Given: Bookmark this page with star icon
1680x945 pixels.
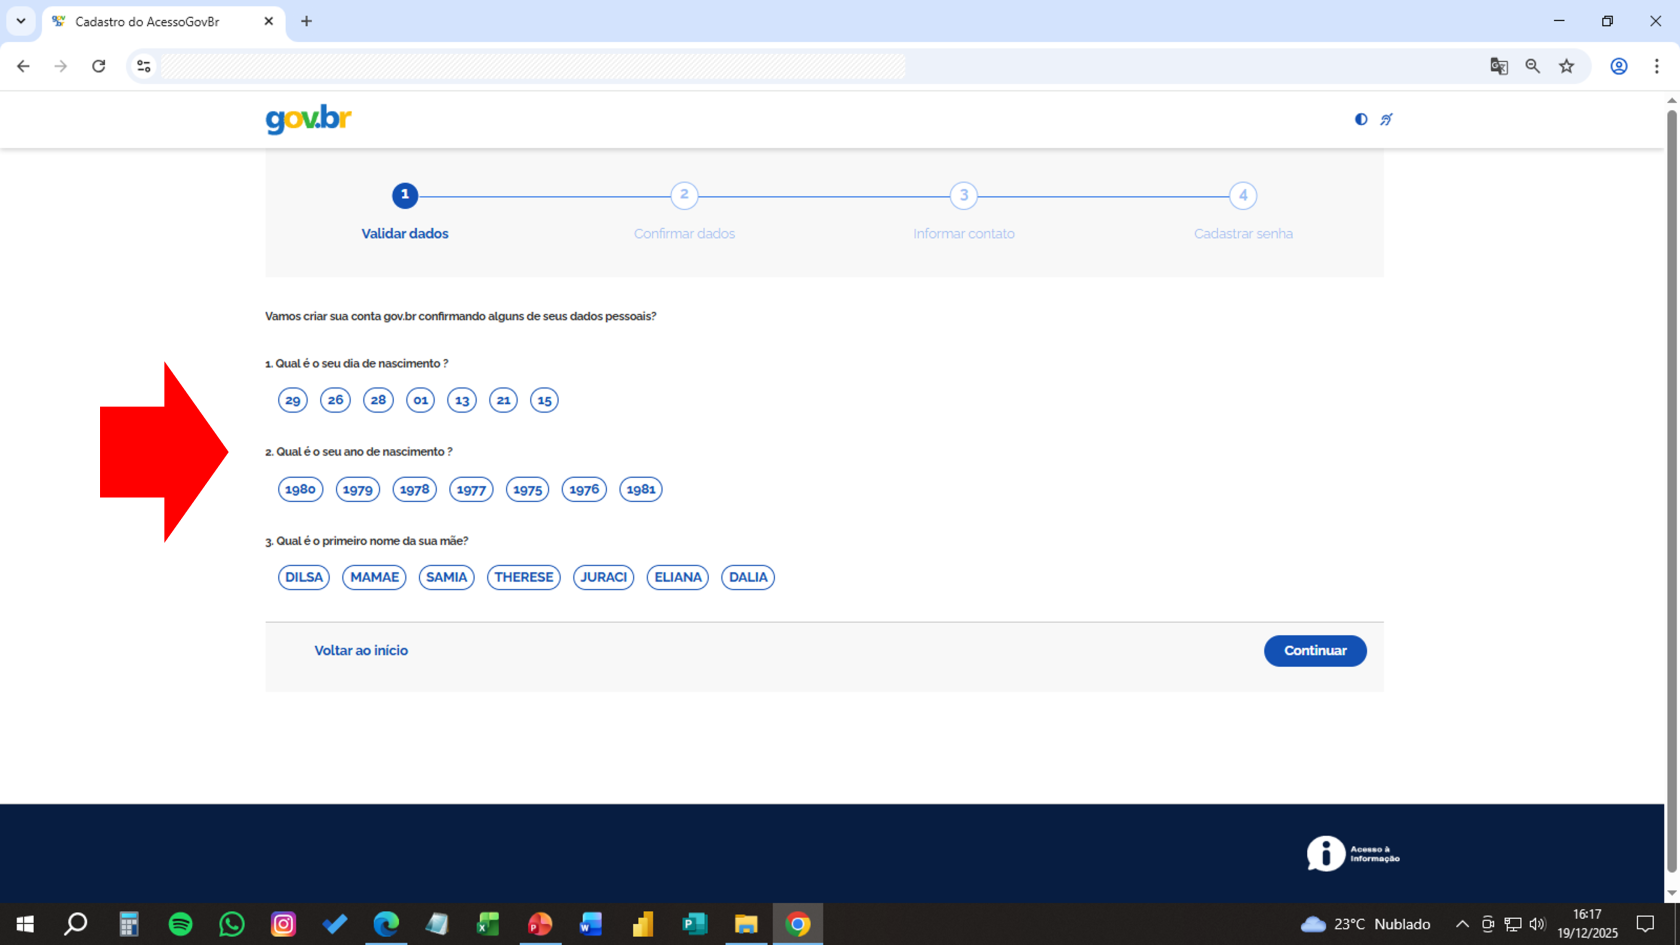Looking at the screenshot, I should (x=1566, y=66).
